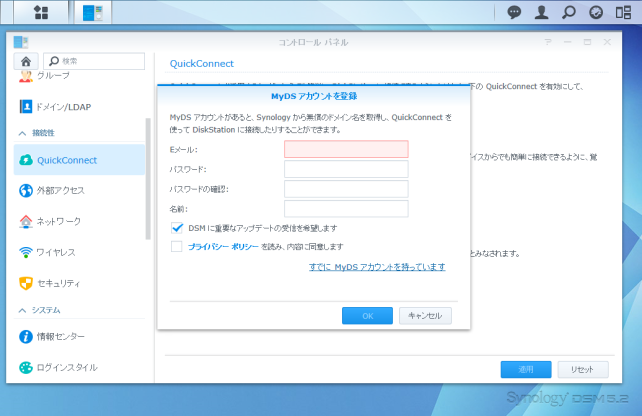Image resolution: width=642 pixels, height=416 pixels.
Task: Open the widgets panel icon
Action: tap(623, 12)
